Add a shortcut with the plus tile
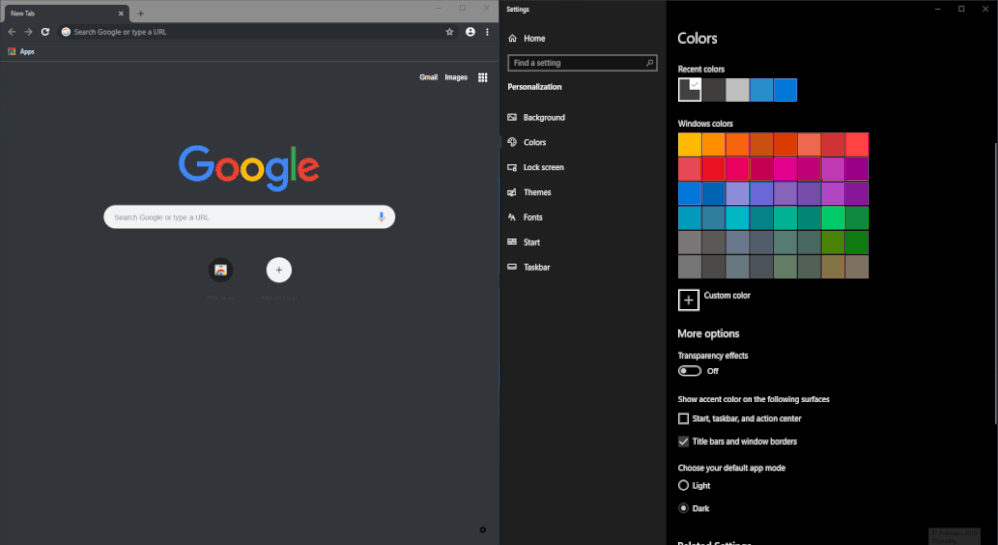Viewport: 998px width, 545px height. [x=279, y=270]
